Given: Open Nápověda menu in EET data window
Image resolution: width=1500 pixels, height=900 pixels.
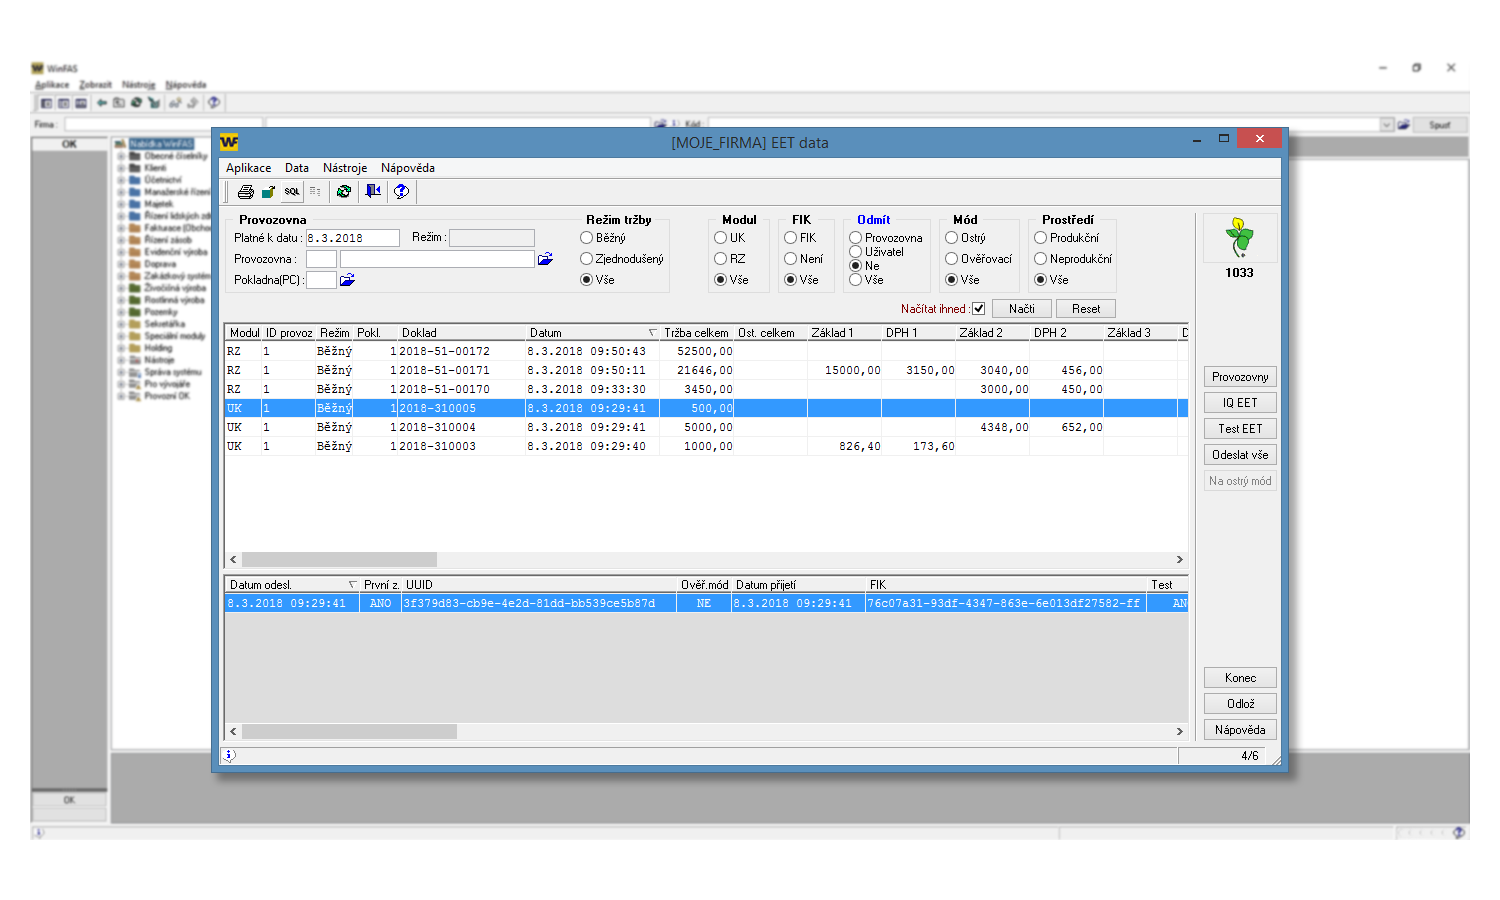Looking at the screenshot, I should coord(408,168).
